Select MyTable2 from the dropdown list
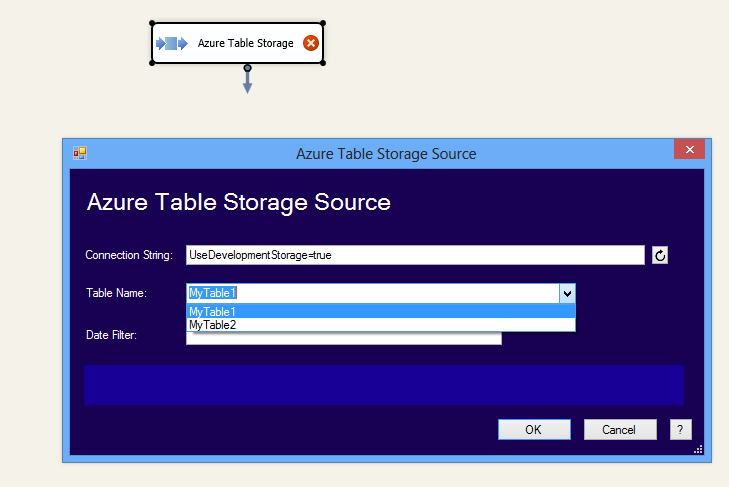 381,325
